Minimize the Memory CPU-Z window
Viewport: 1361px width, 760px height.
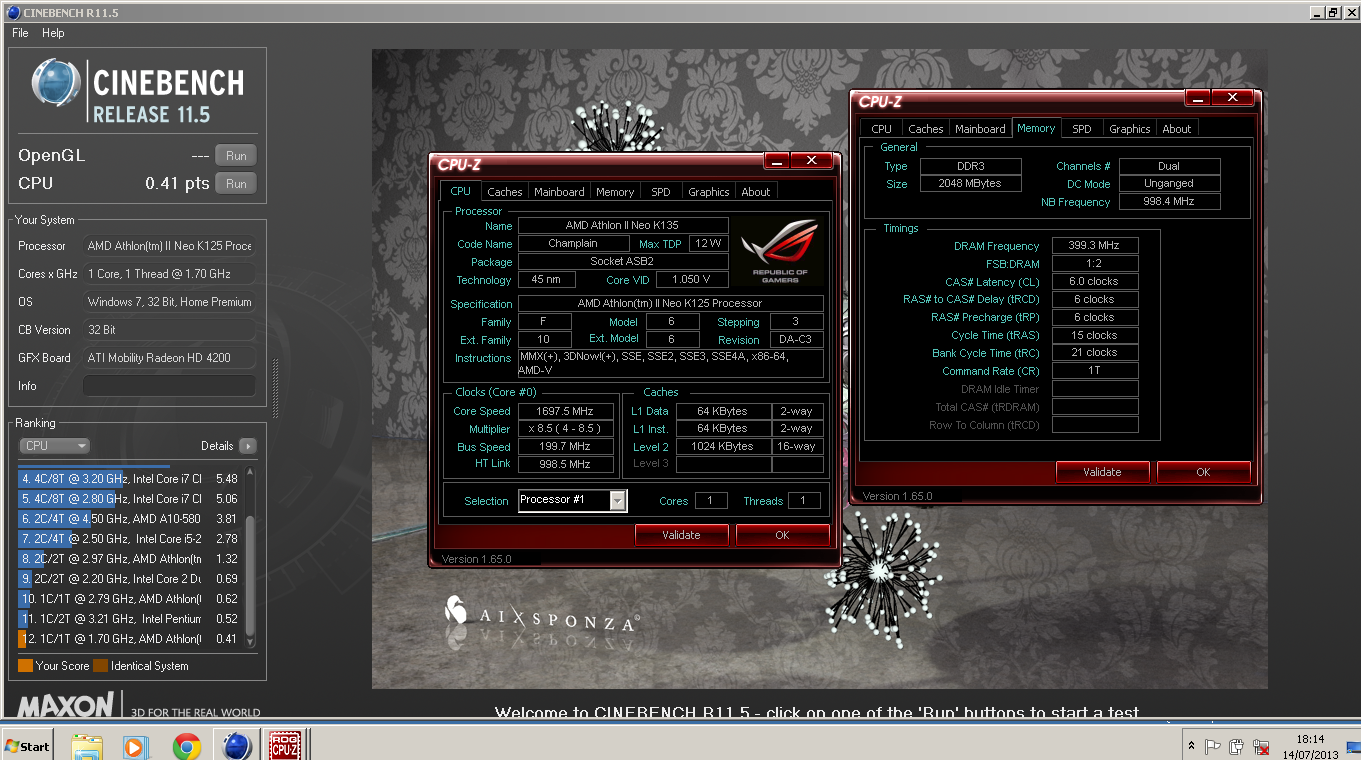(1198, 98)
